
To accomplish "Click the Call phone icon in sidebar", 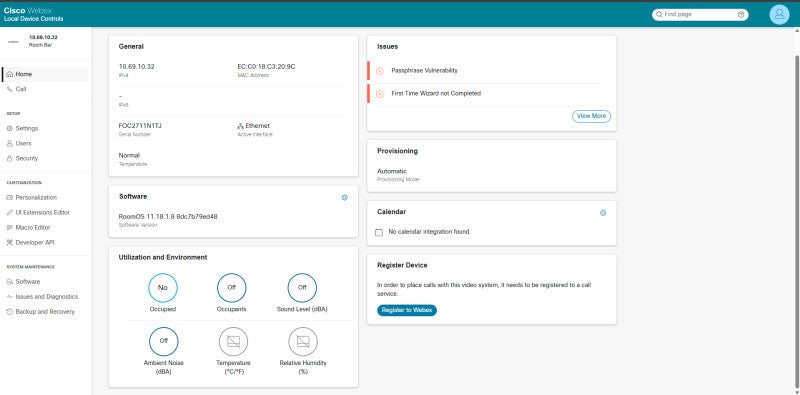I will (x=9, y=89).
